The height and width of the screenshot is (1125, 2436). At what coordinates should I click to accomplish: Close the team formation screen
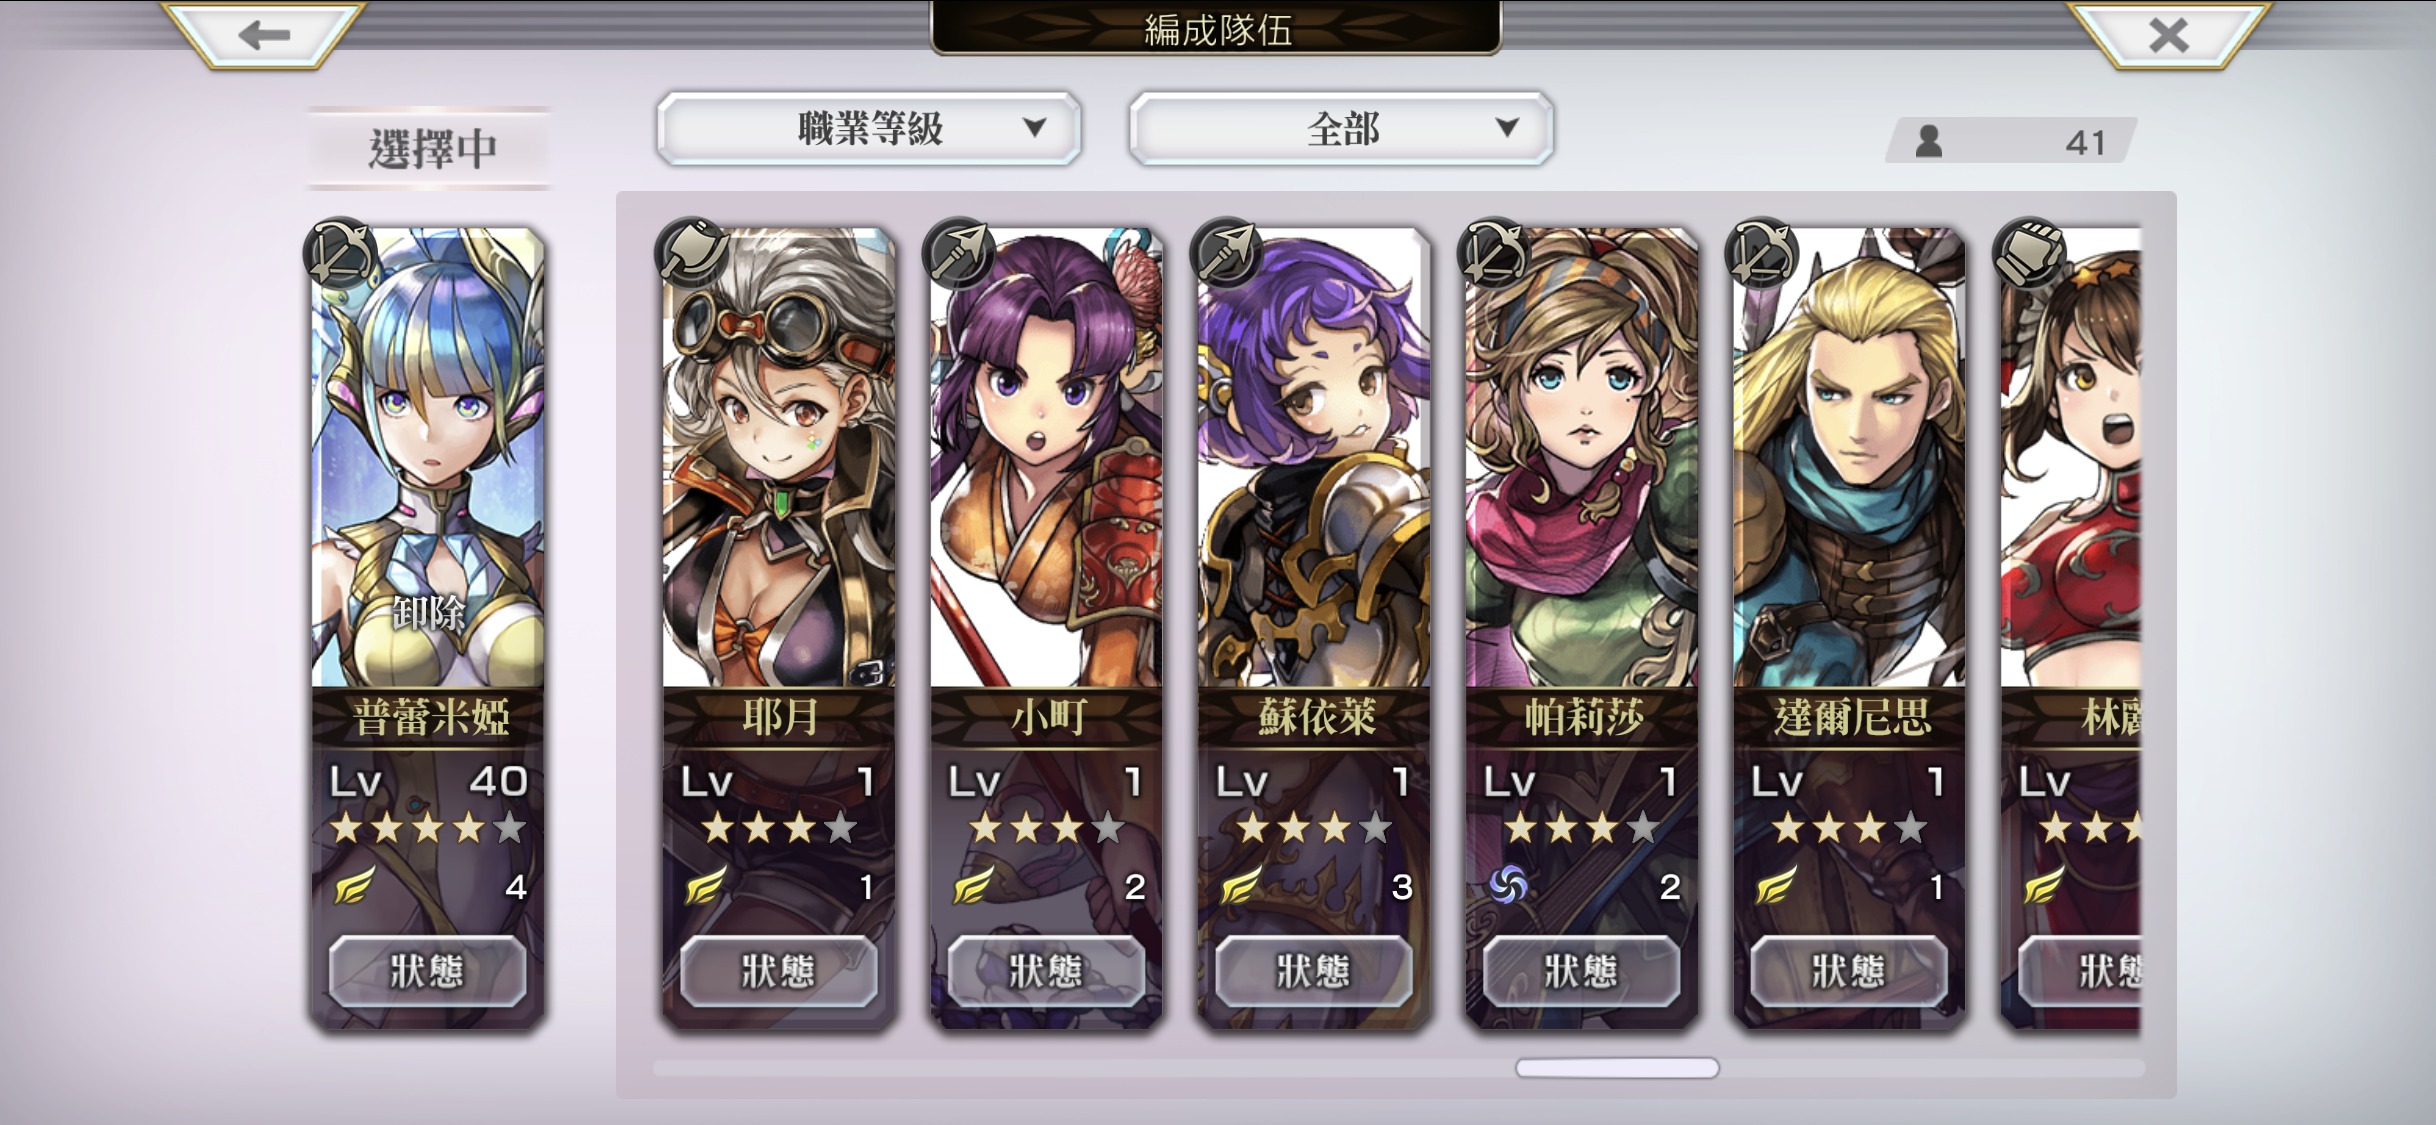(2169, 35)
